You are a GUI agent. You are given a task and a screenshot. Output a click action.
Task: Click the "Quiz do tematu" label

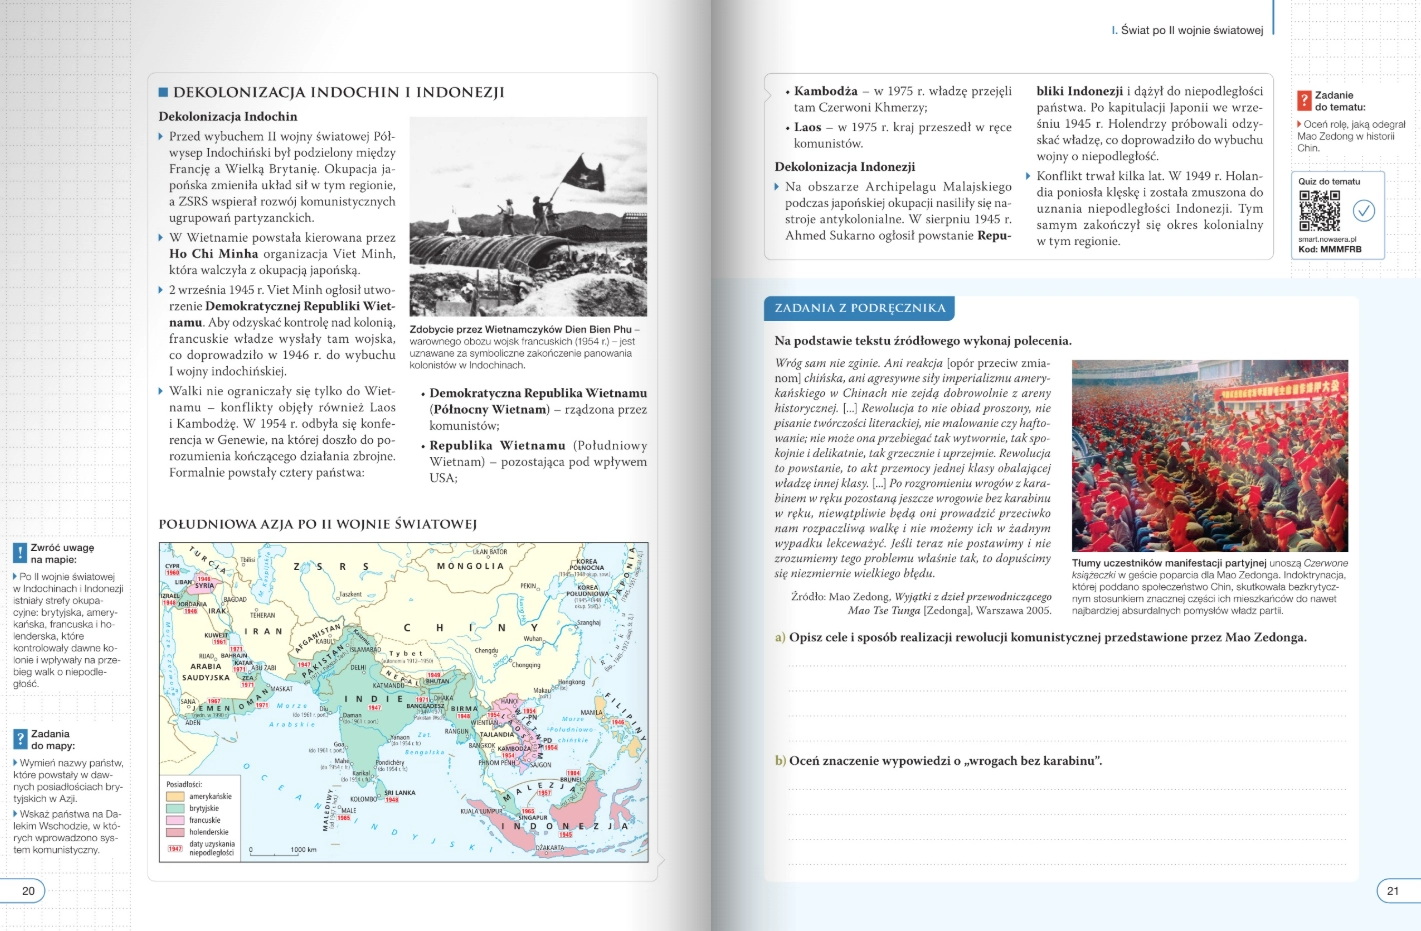1329,181
